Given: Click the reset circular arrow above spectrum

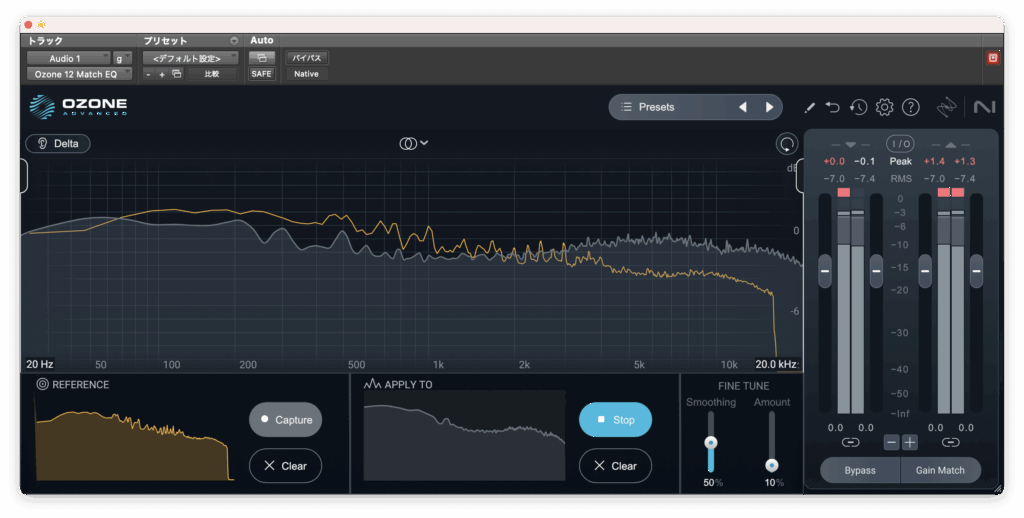Looking at the screenshot, I should [787, 144].
